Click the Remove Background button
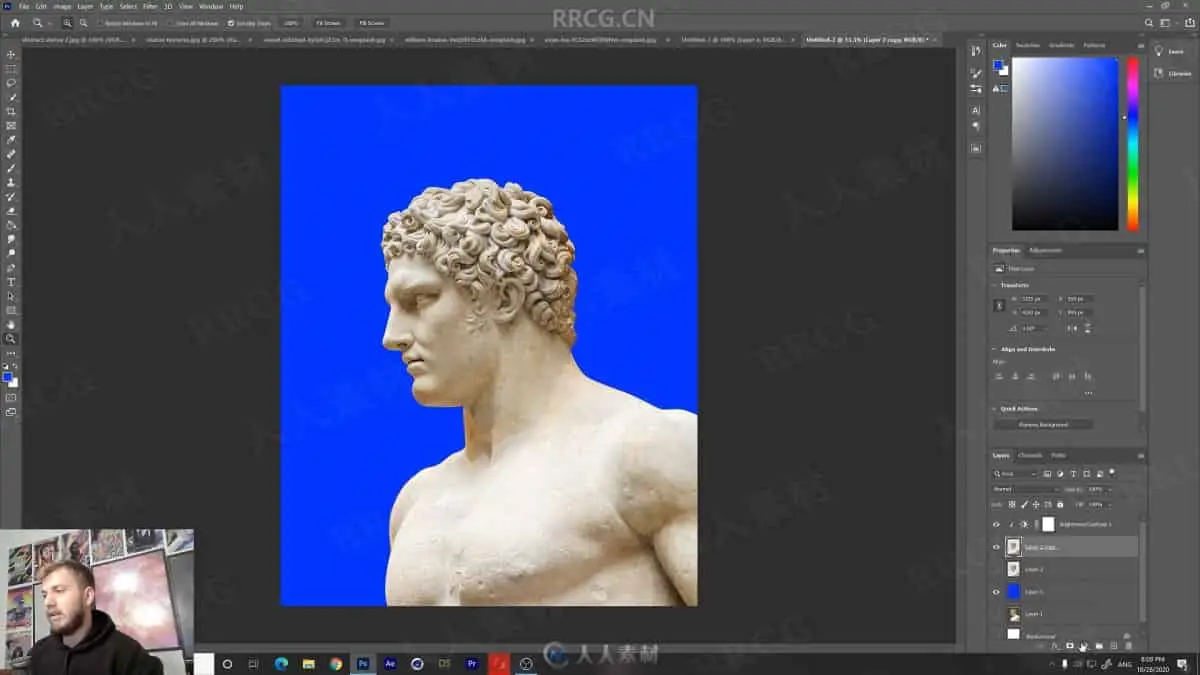Viewport: 1200px width, 675px height. coord(1043,424)
